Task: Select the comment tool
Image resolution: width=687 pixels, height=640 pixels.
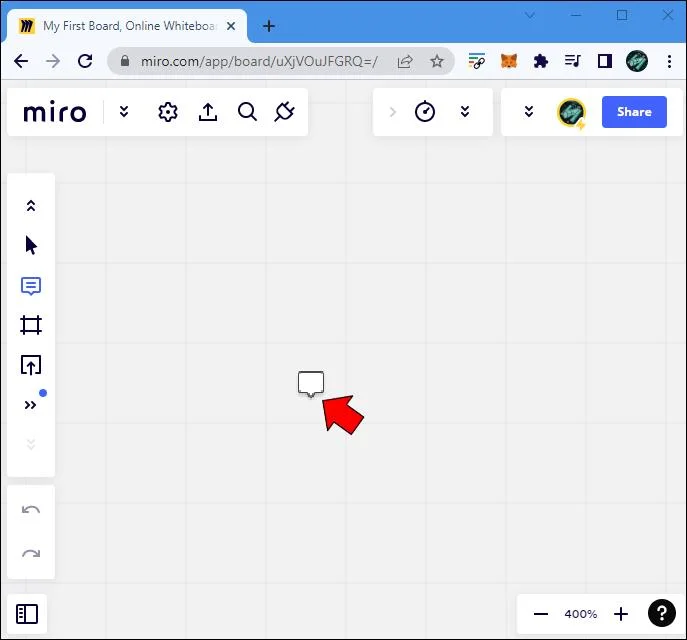Action: 31,286
